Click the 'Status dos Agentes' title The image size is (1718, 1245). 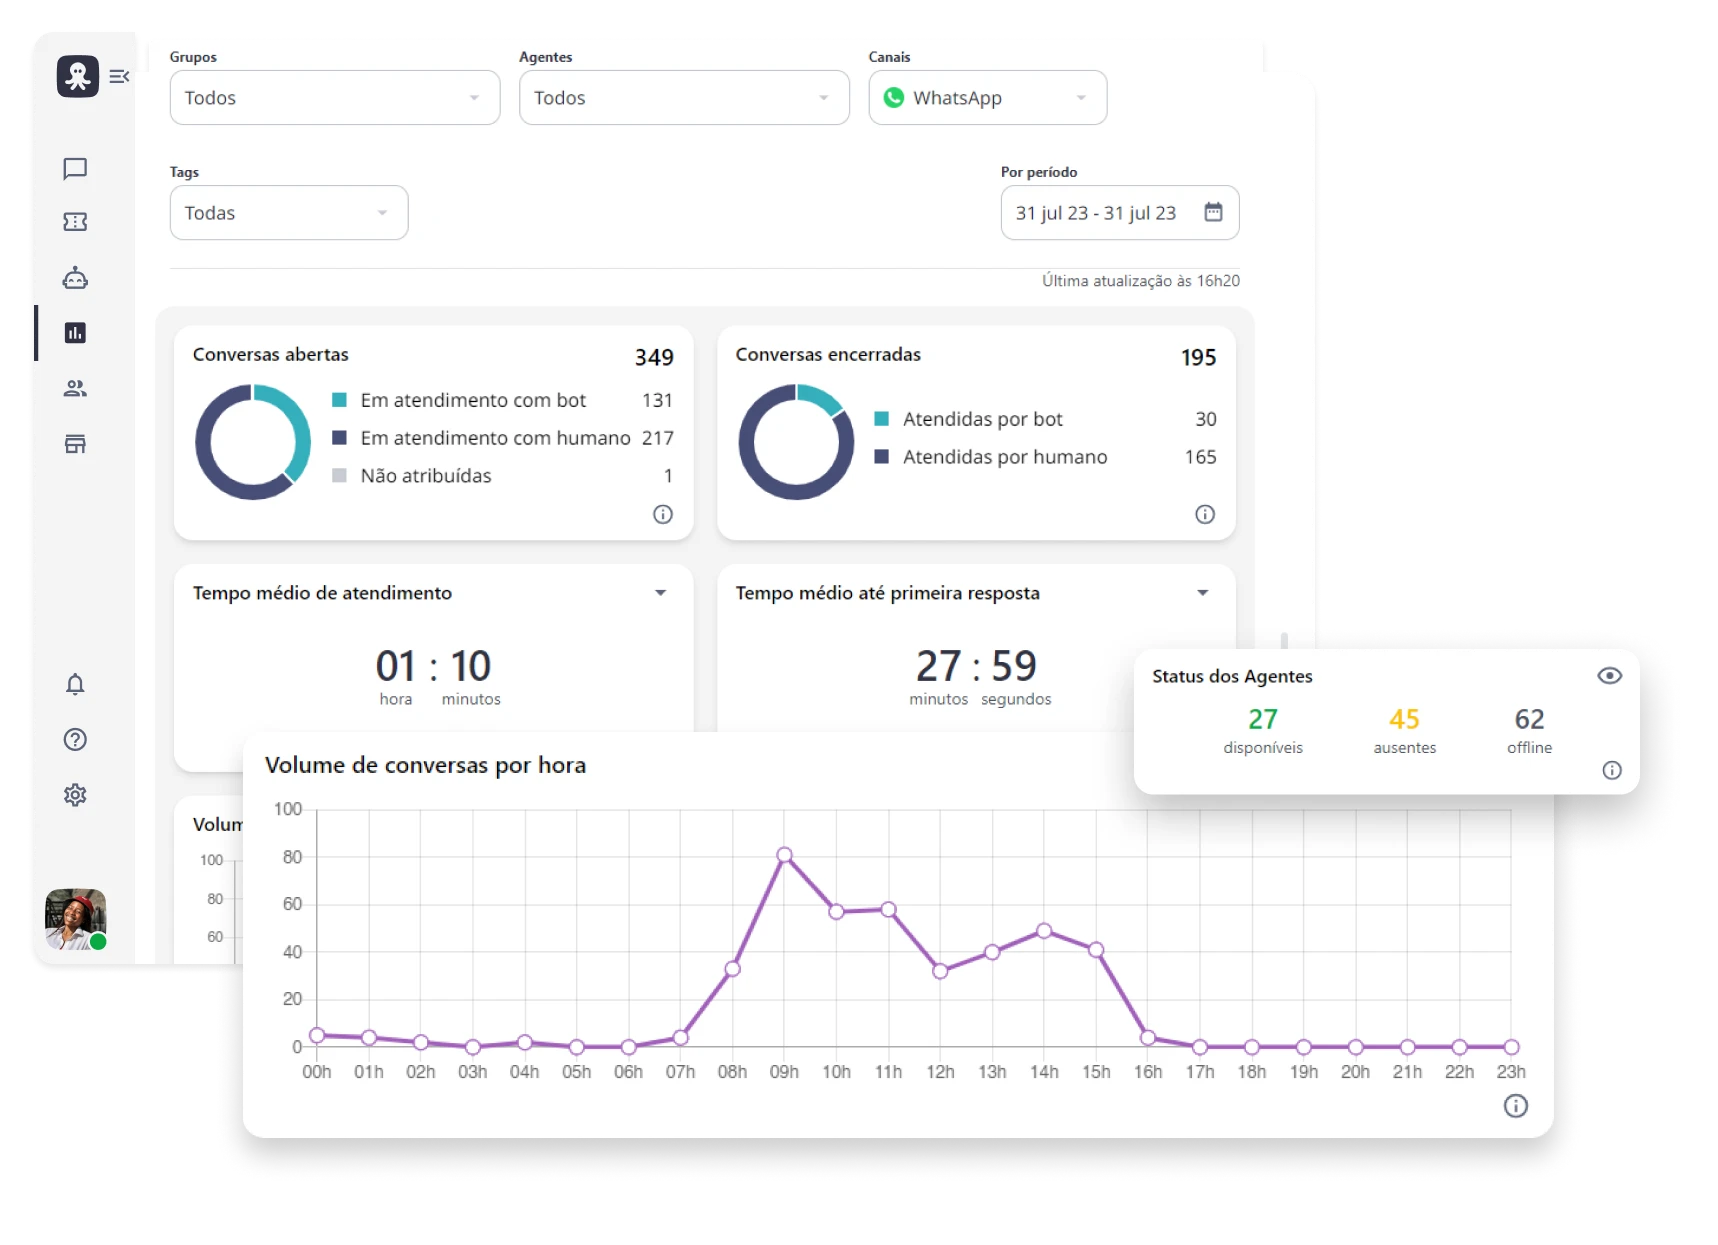[x=1232, y=676]
